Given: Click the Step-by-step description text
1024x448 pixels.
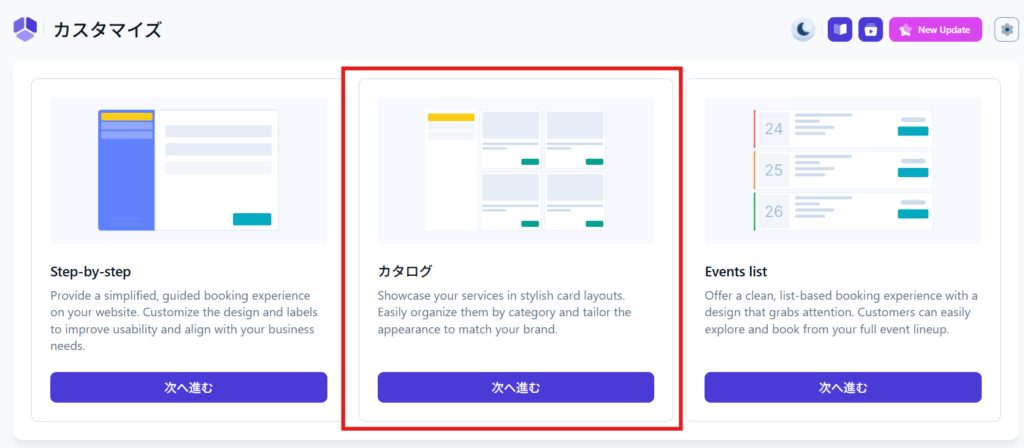Looking at the screenshot, I should (188, 320).
